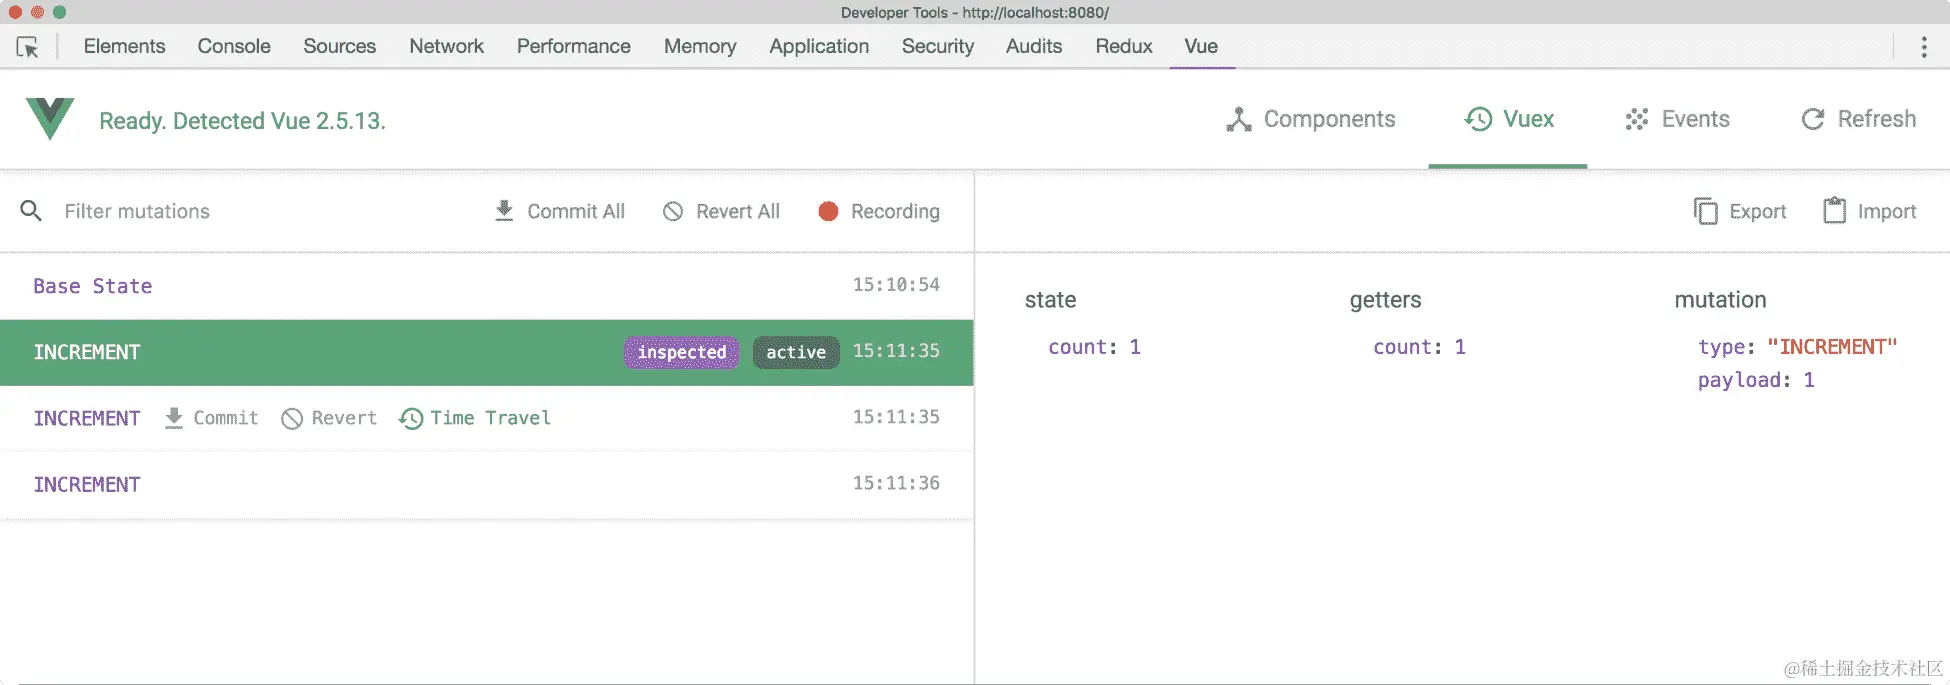This screenshot has width=1950, height=685.
Task: Click the Export label
Action: [1757, 211]
